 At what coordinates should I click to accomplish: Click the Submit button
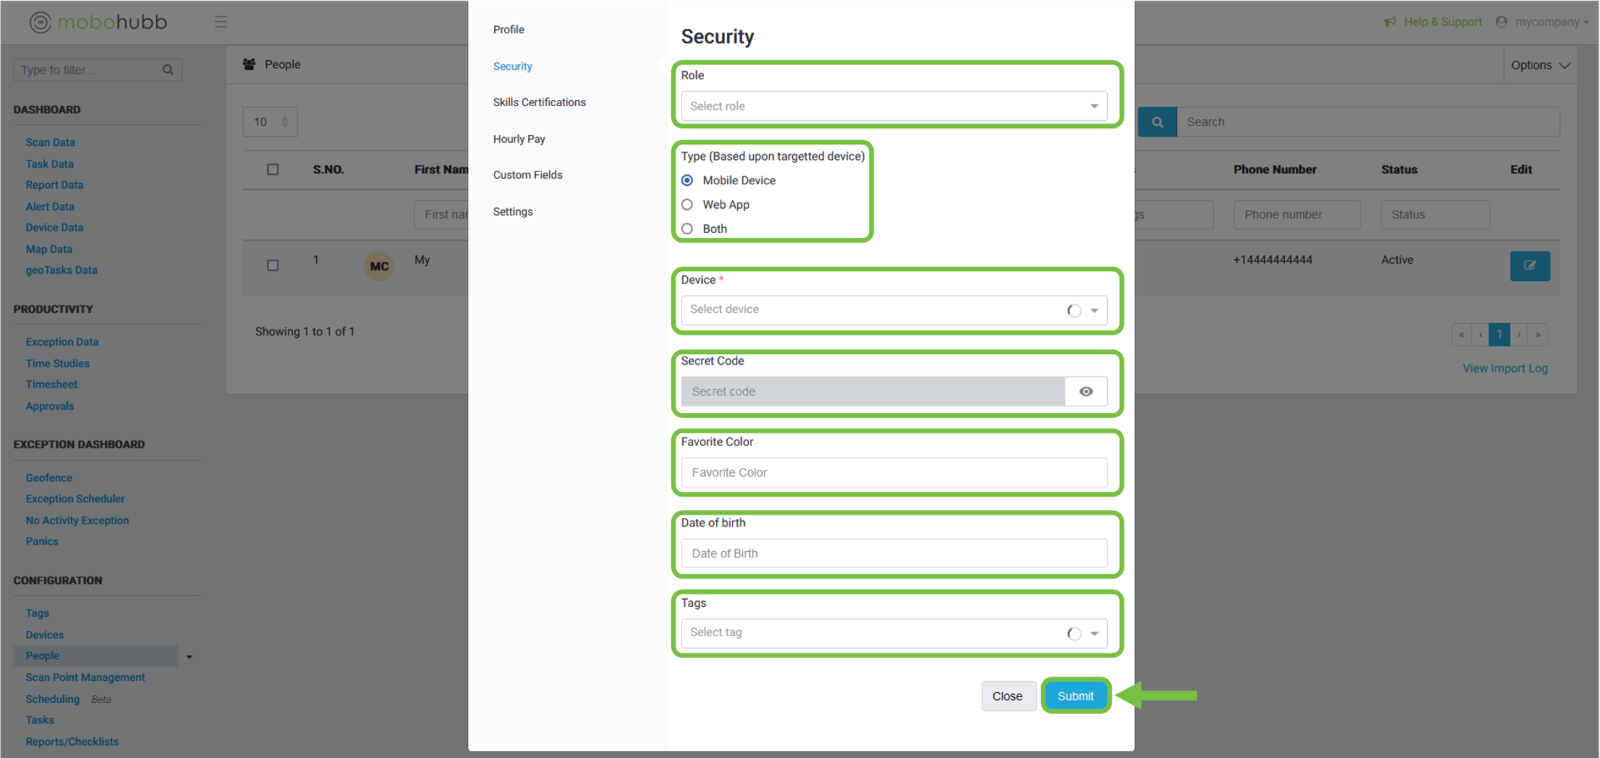pyautogui.click(x=1075, y=696)
